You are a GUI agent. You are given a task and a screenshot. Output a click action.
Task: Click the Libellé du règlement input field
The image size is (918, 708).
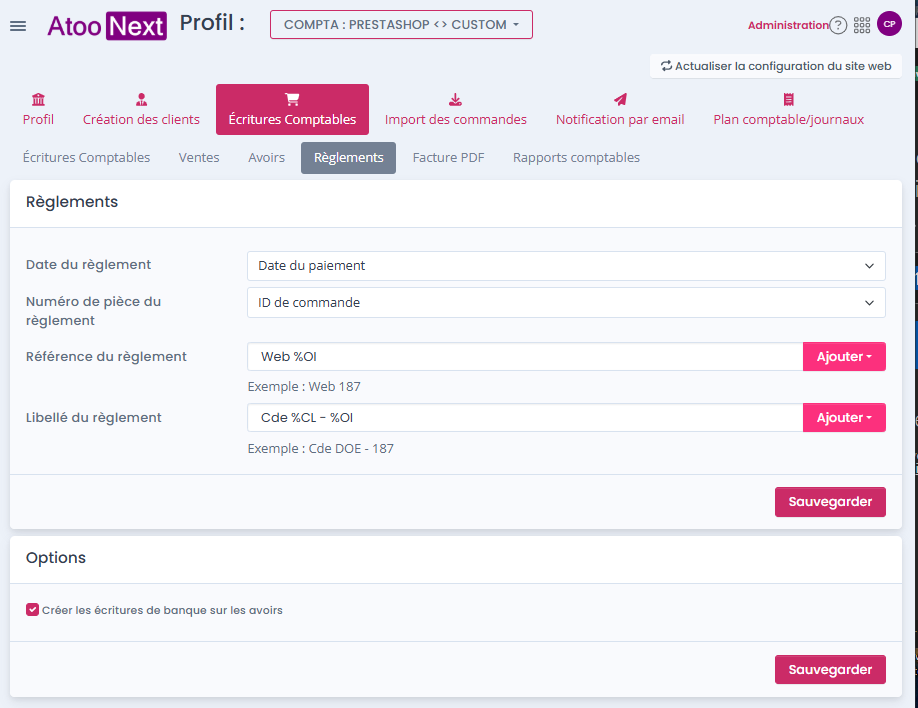coord(525,418)
